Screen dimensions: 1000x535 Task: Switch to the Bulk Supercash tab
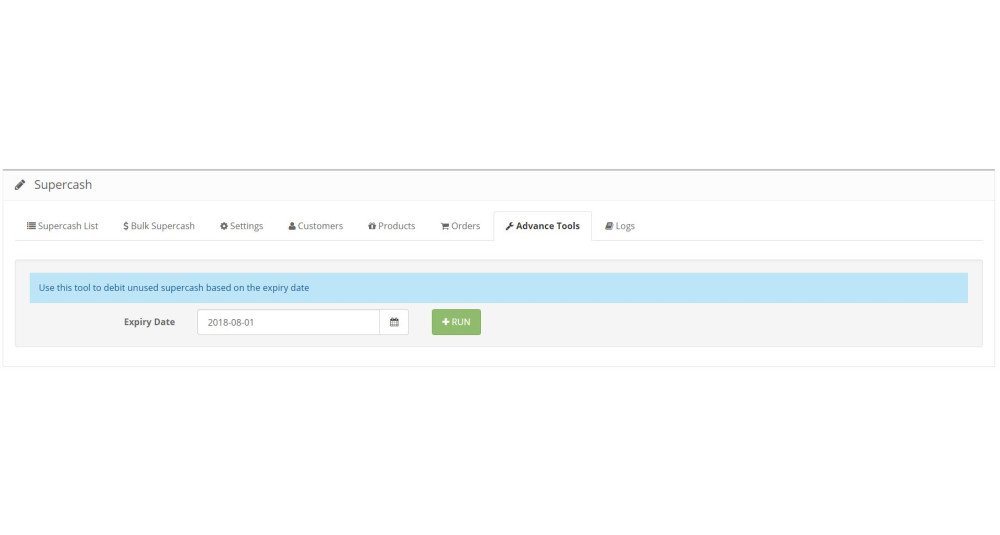(159, 226)
